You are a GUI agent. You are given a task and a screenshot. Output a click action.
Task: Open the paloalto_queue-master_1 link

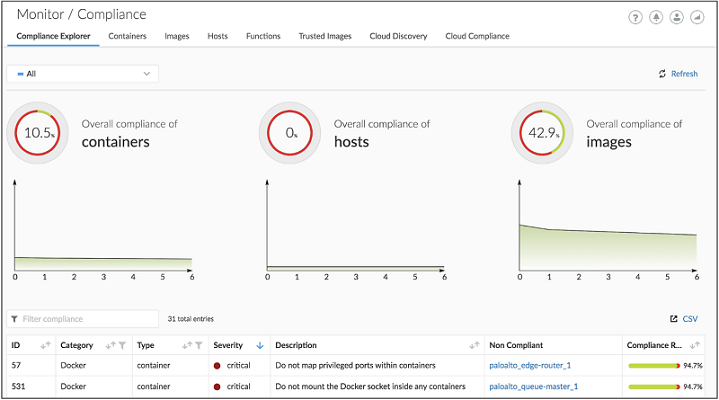tap(533, 386)
